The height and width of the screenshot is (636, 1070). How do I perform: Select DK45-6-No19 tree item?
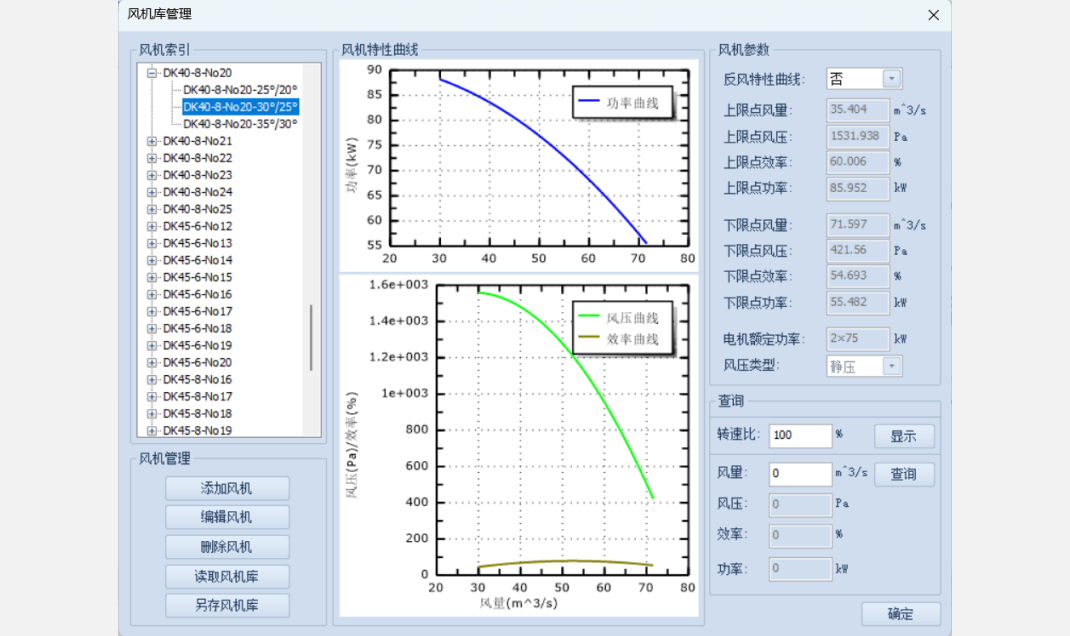pyautogui.click(x=197, y=345)
